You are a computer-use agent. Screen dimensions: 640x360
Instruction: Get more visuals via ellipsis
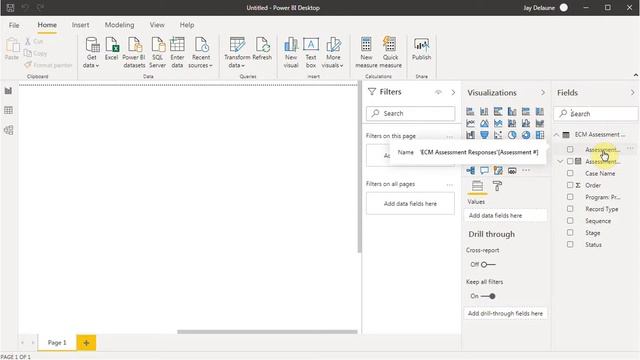tap(526, 170)
